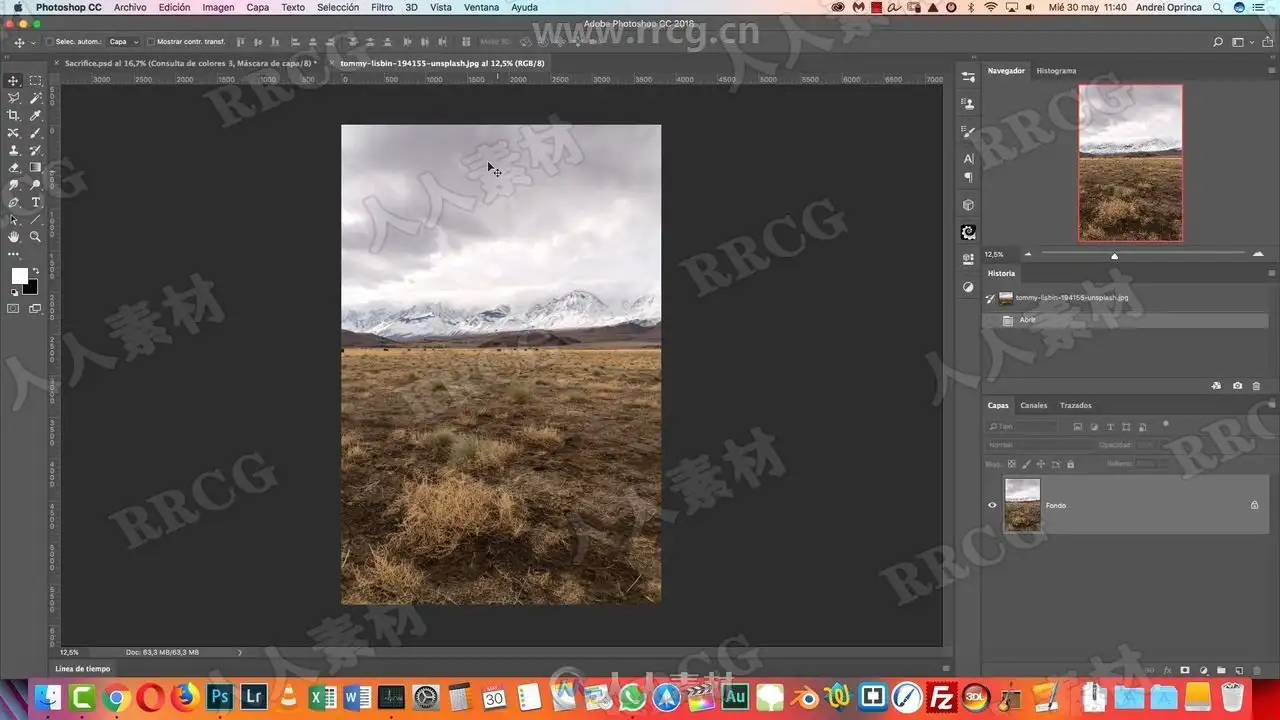Pick the Polygonal Lasso tool

[x=14, y=98]
